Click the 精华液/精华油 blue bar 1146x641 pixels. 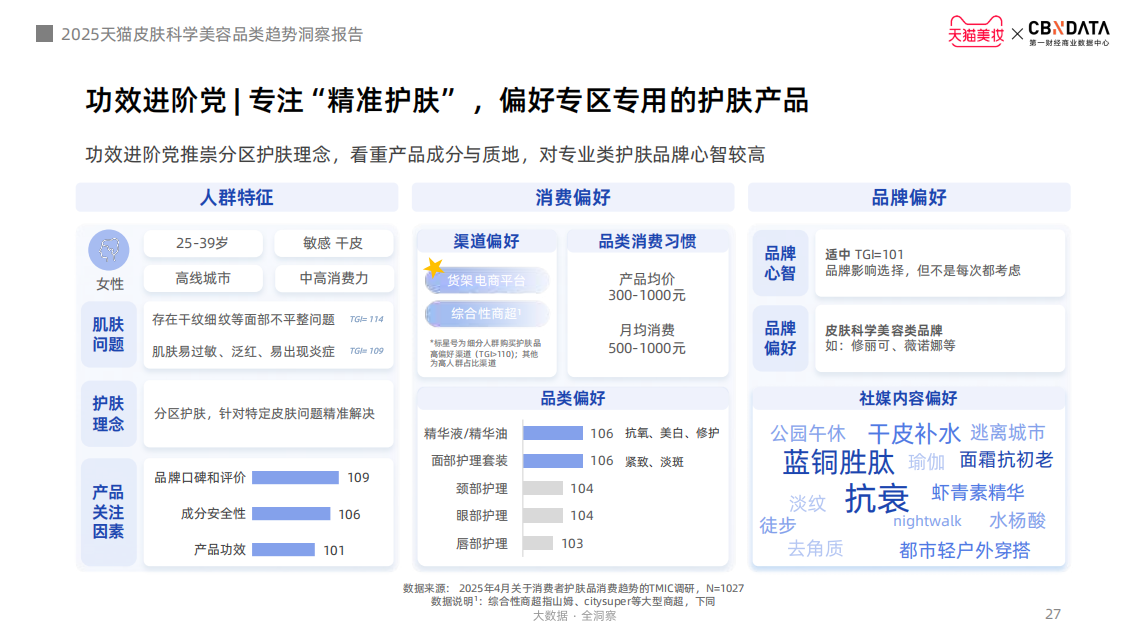pos(552,433)
